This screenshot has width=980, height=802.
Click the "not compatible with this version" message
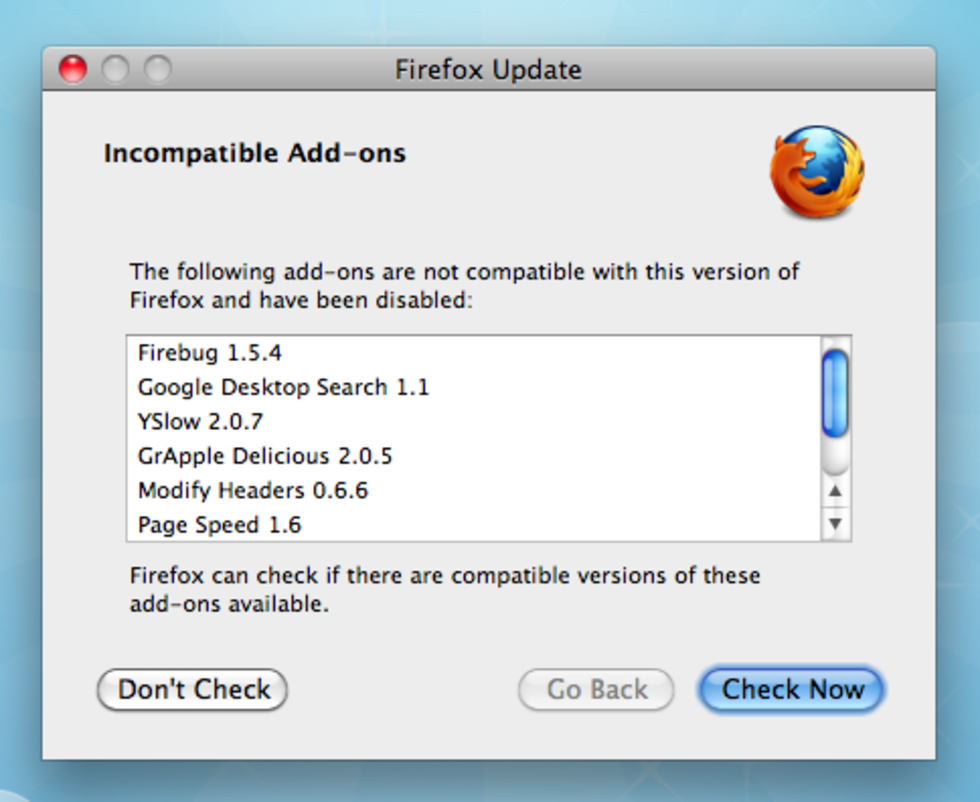click(x=464, y=285)
